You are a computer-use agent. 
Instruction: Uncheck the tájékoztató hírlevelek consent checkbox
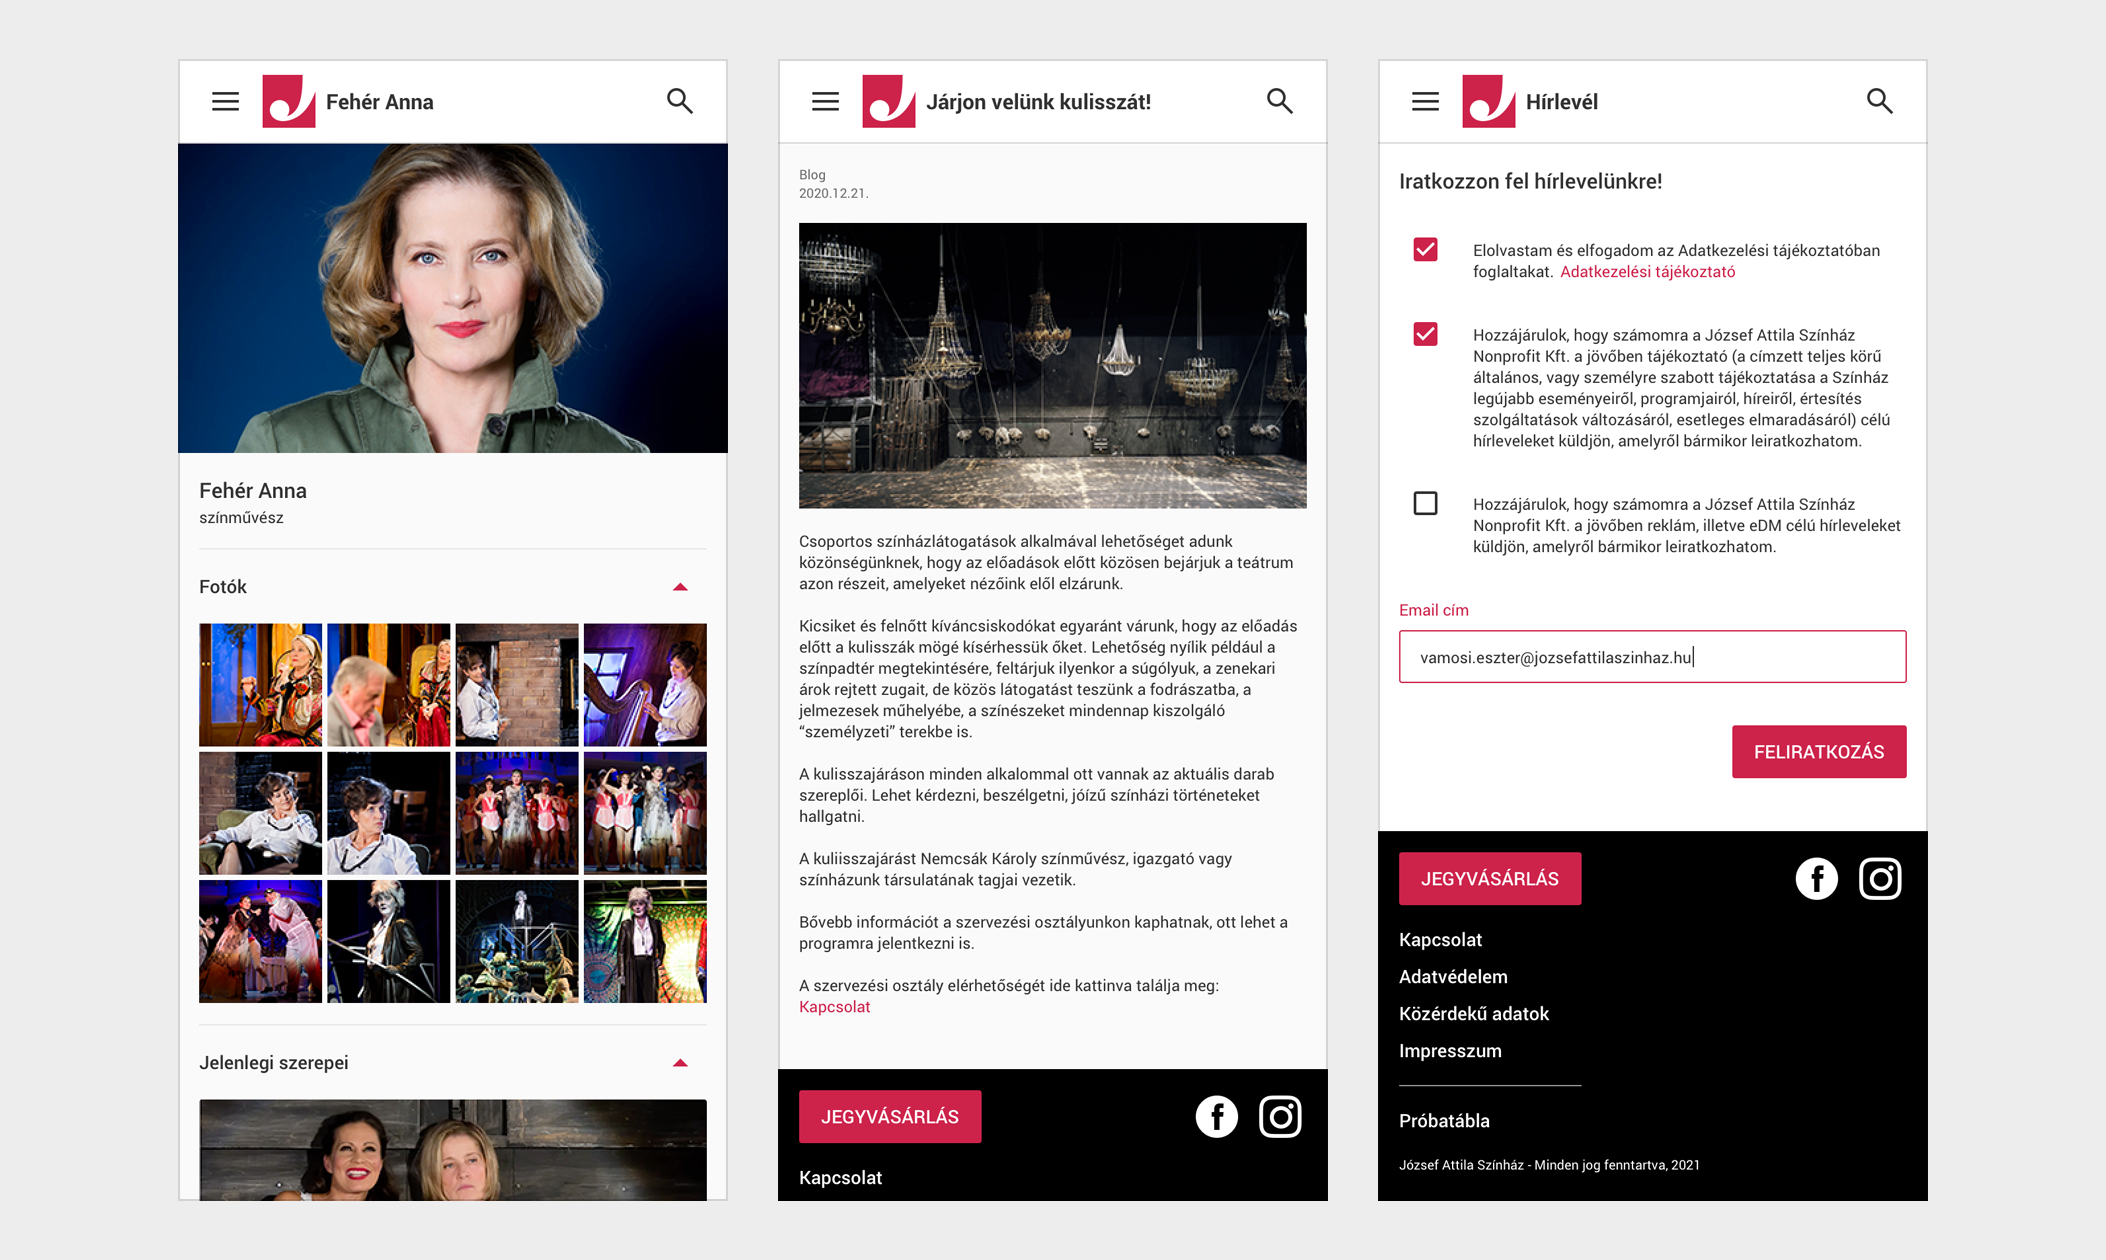(1426, 334)
